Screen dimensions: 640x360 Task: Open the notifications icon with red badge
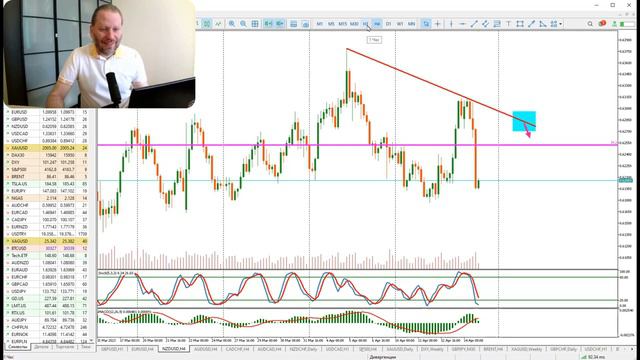click(602, 24)
